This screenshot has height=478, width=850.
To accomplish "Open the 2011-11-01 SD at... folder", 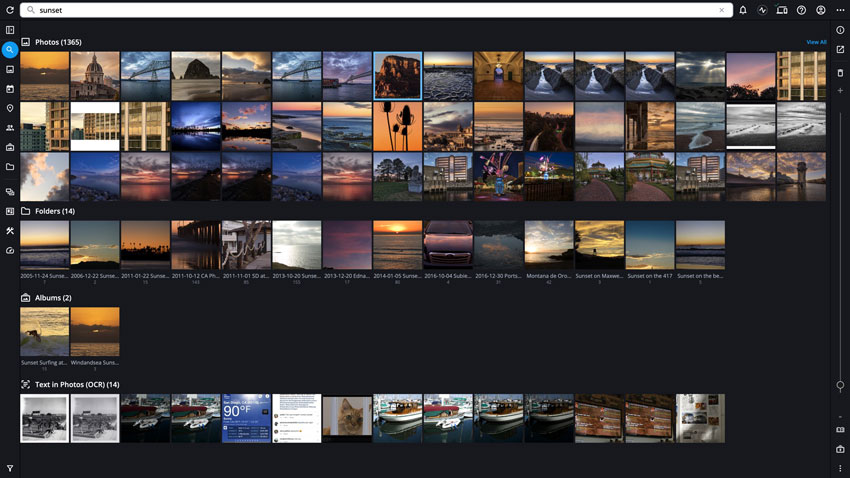I will pos(246,245).
